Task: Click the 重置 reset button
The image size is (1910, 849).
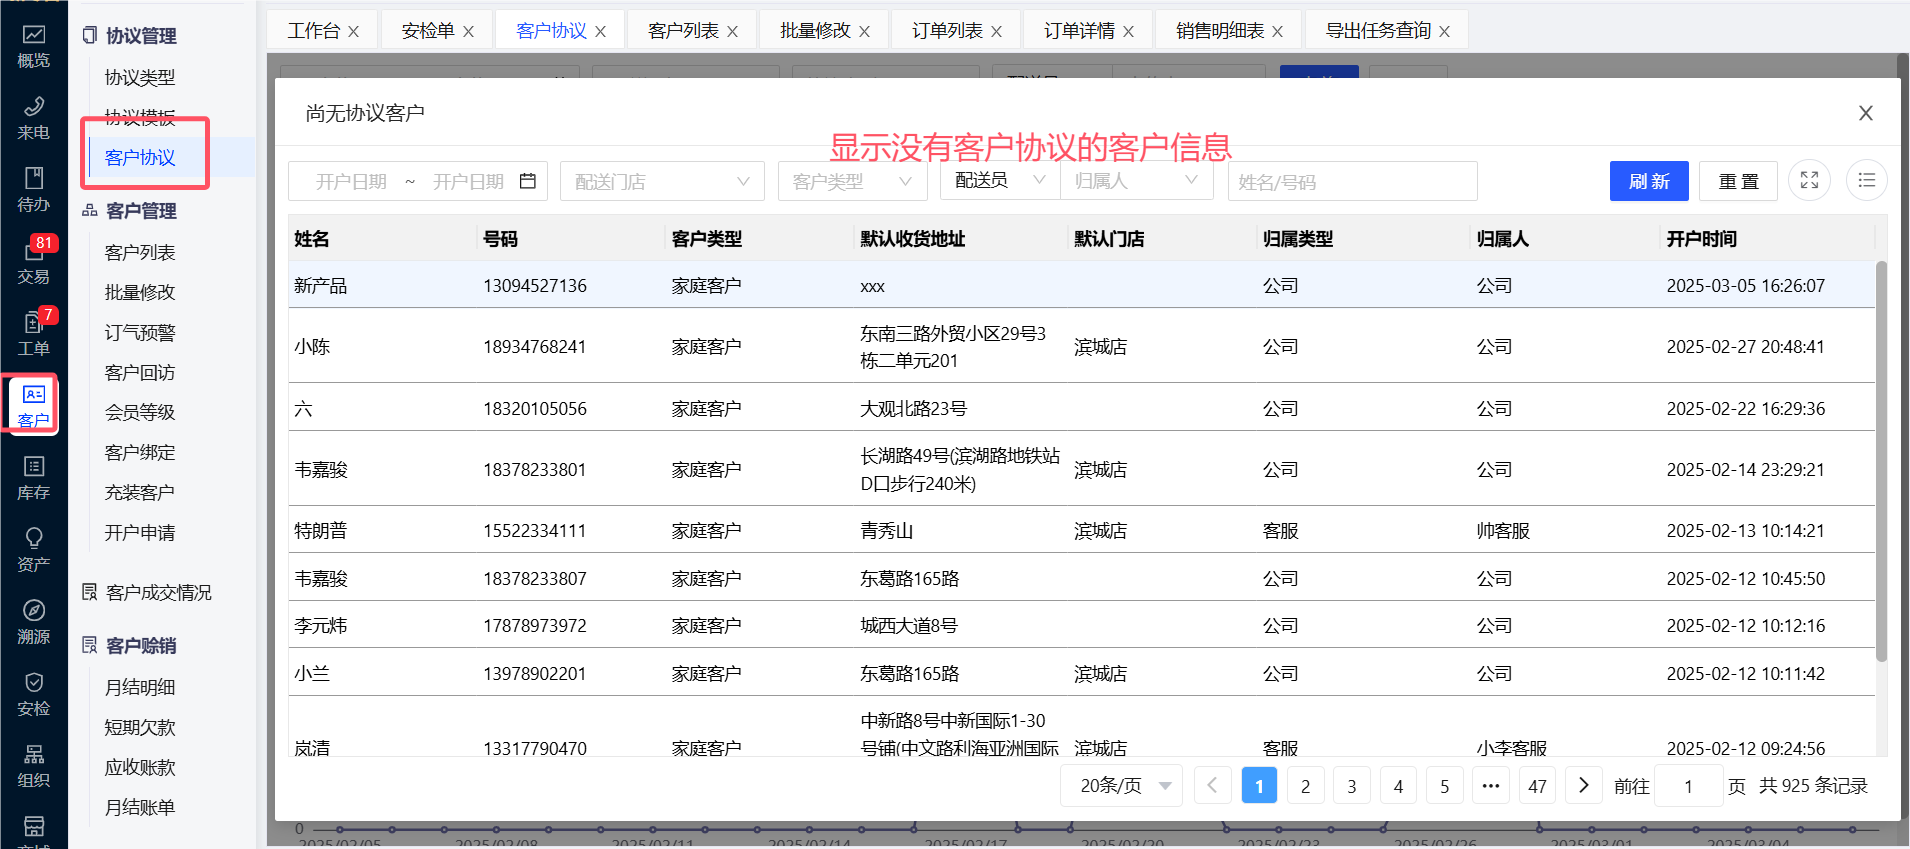Action: pos(1738,181)
